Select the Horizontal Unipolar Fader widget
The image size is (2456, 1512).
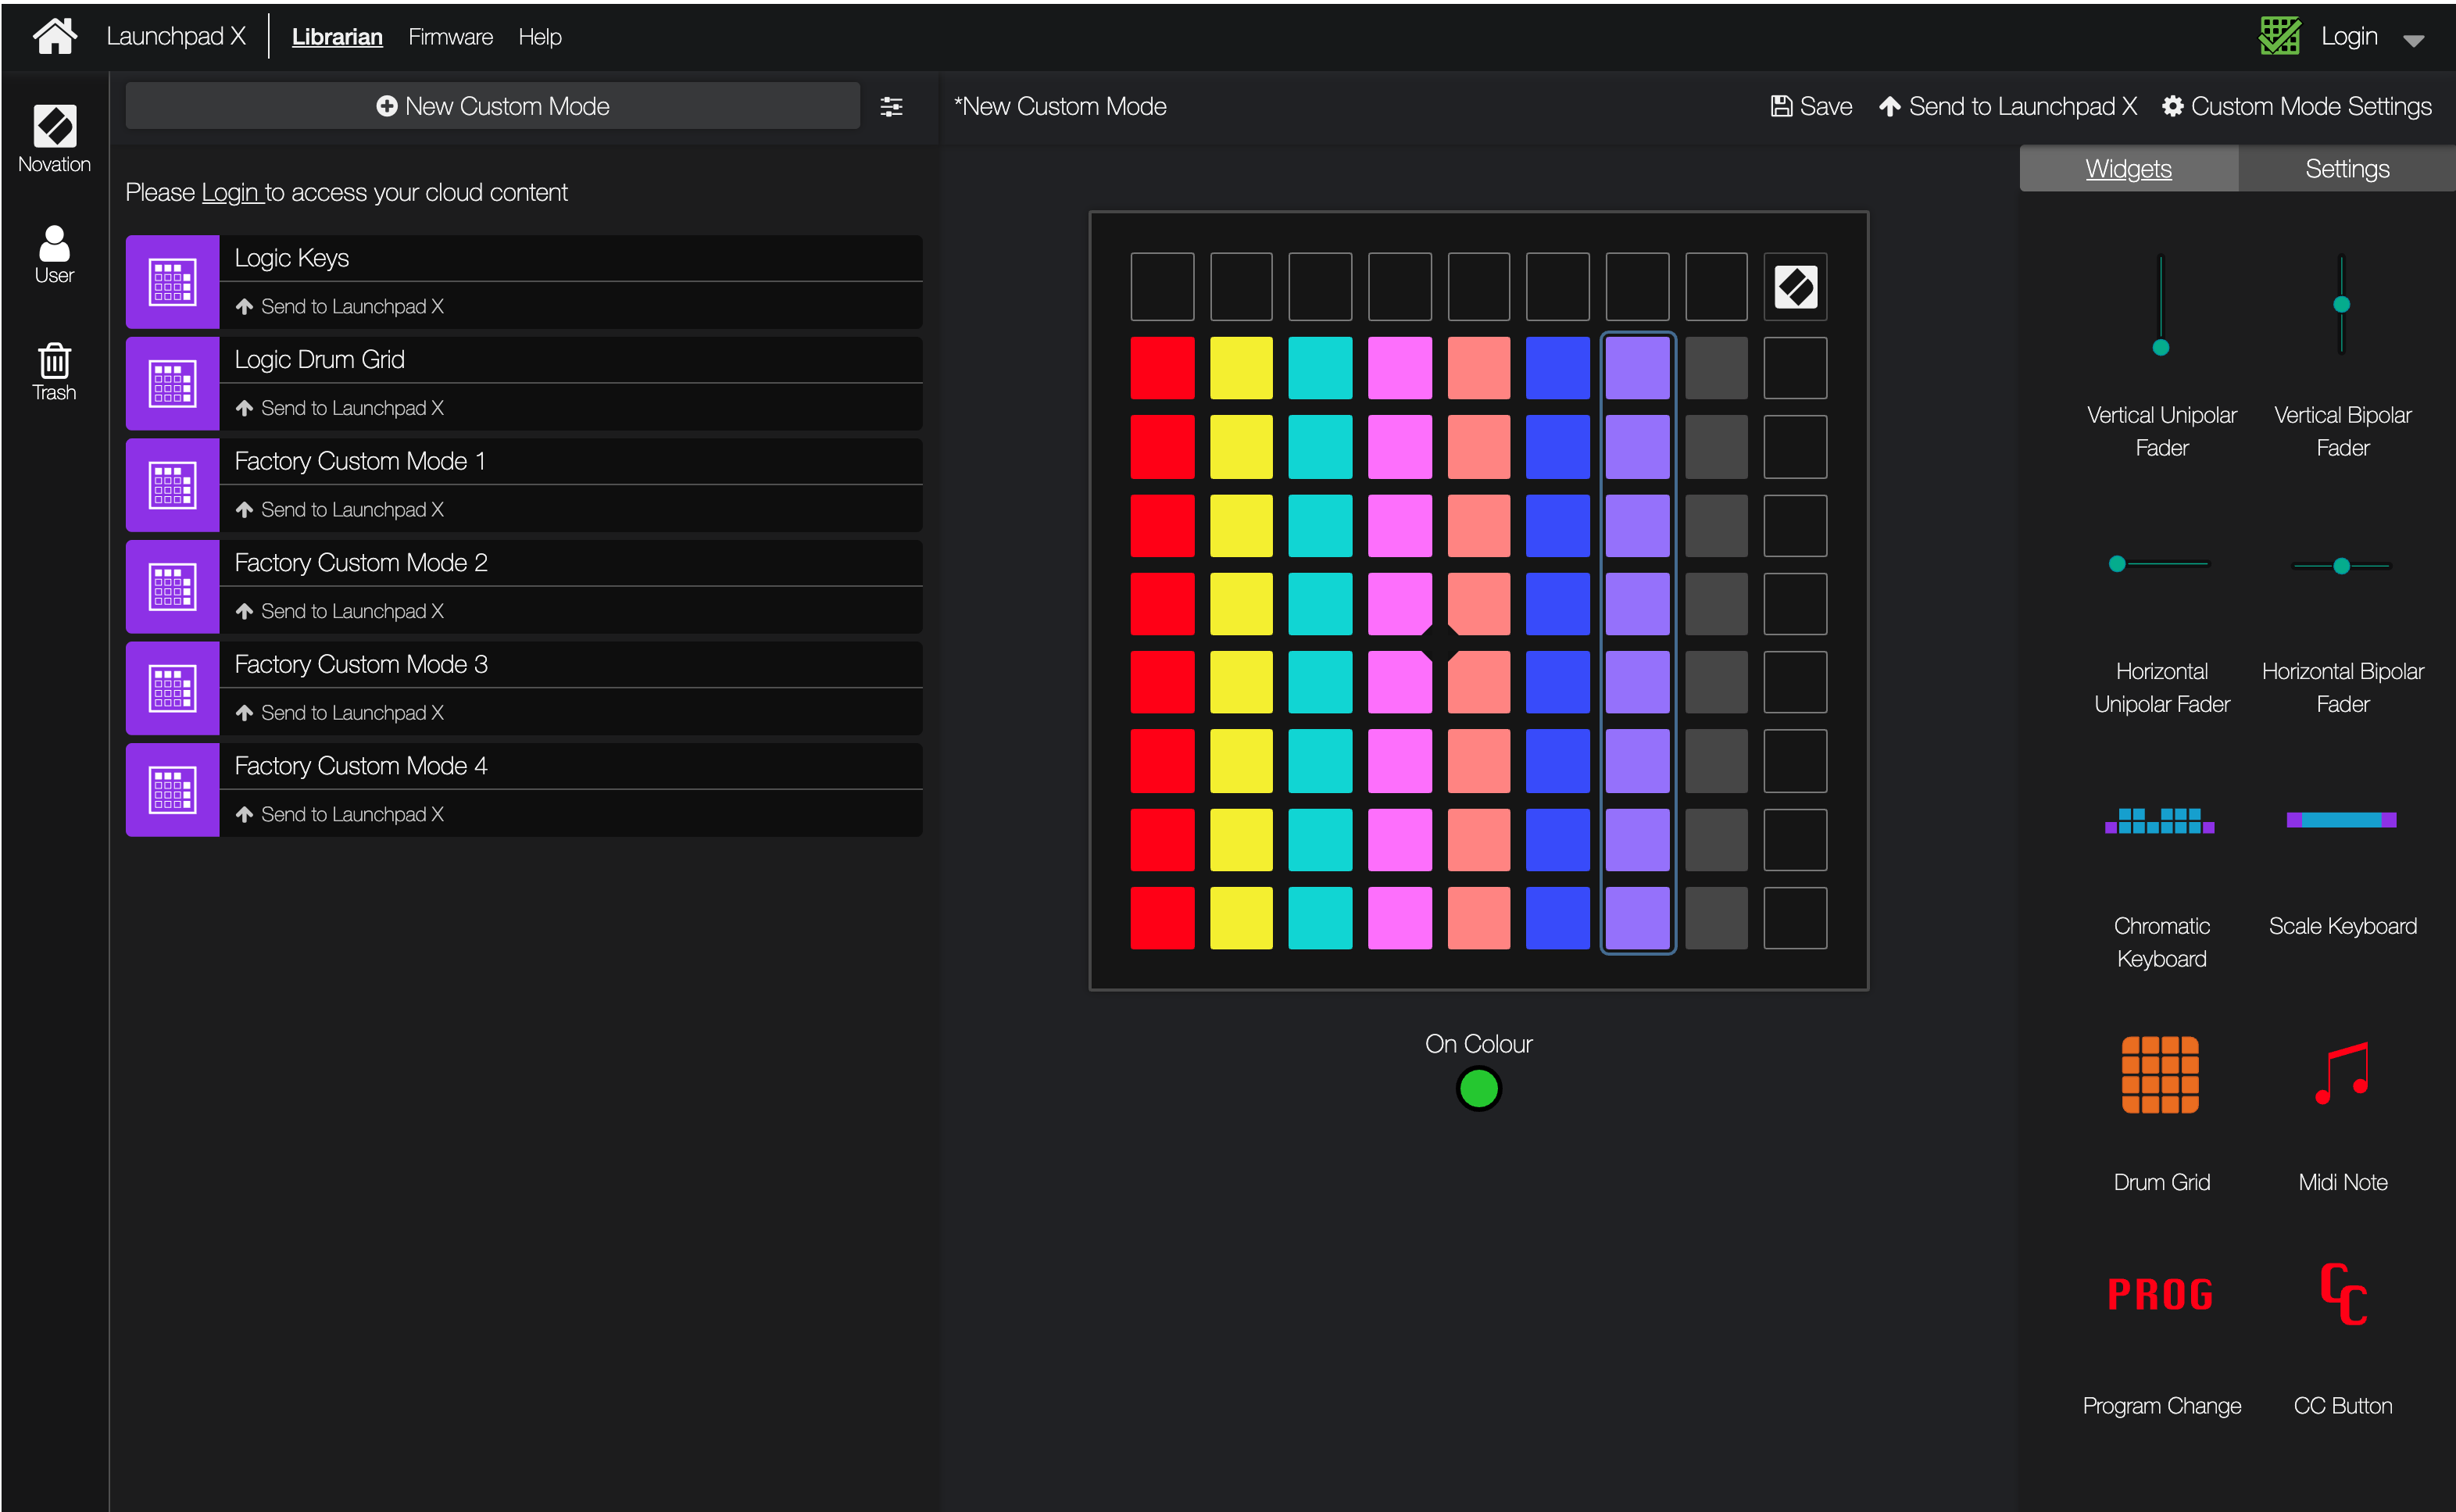tap(2161, 633)
